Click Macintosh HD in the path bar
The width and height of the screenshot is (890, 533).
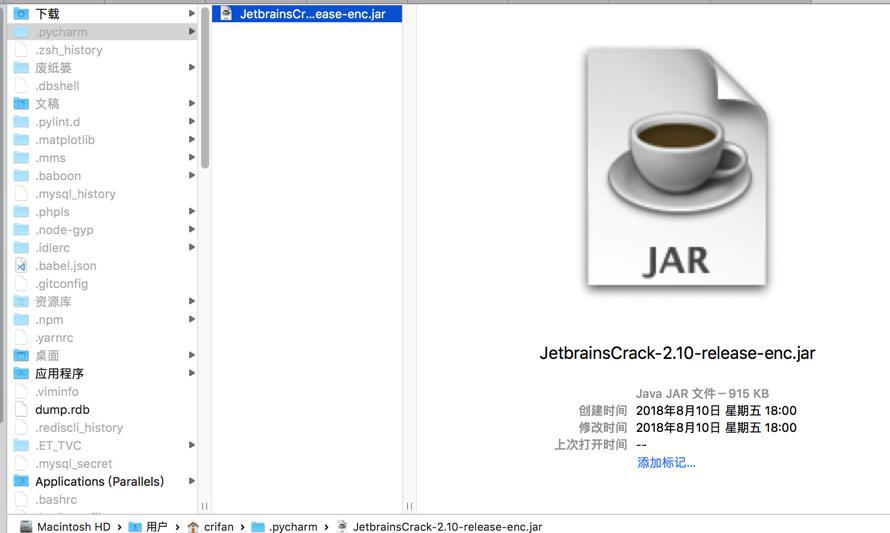[74, 527]
